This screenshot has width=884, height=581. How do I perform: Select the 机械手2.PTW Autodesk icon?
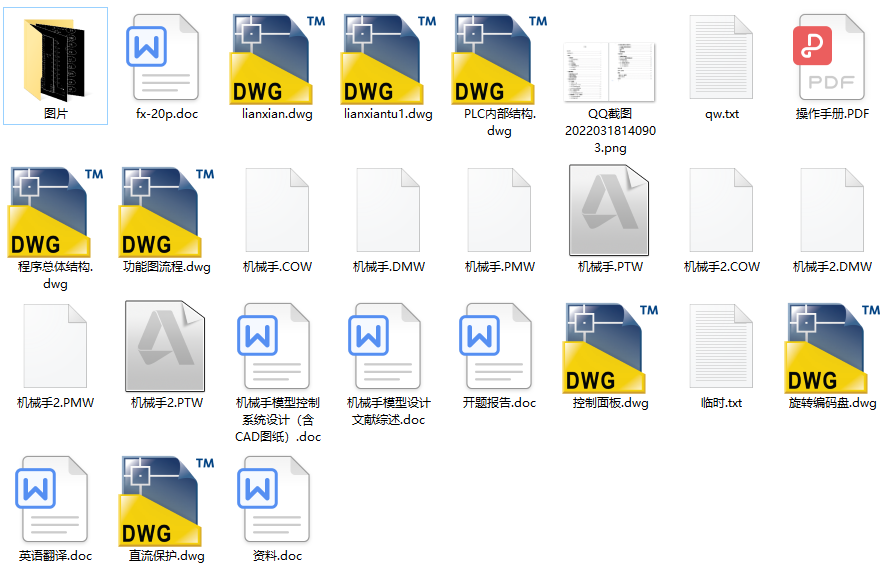[165, 346]
